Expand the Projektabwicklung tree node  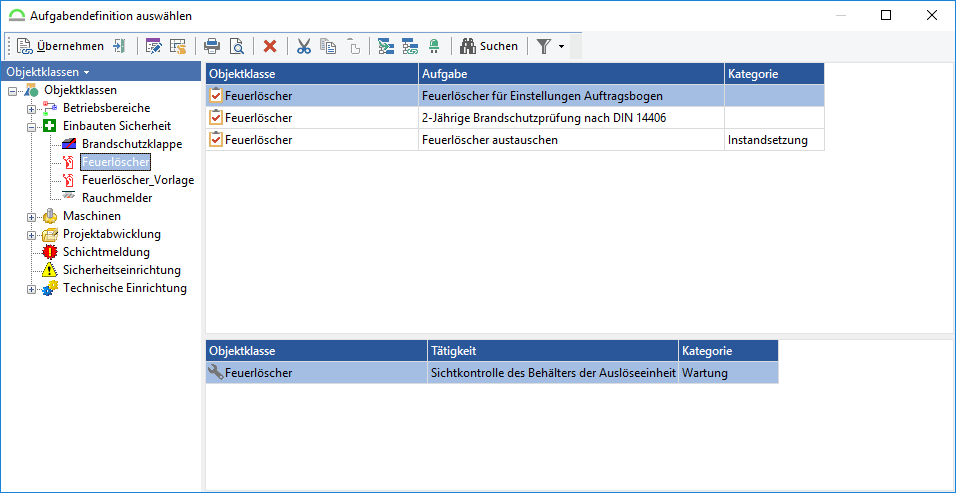[32, 235]
